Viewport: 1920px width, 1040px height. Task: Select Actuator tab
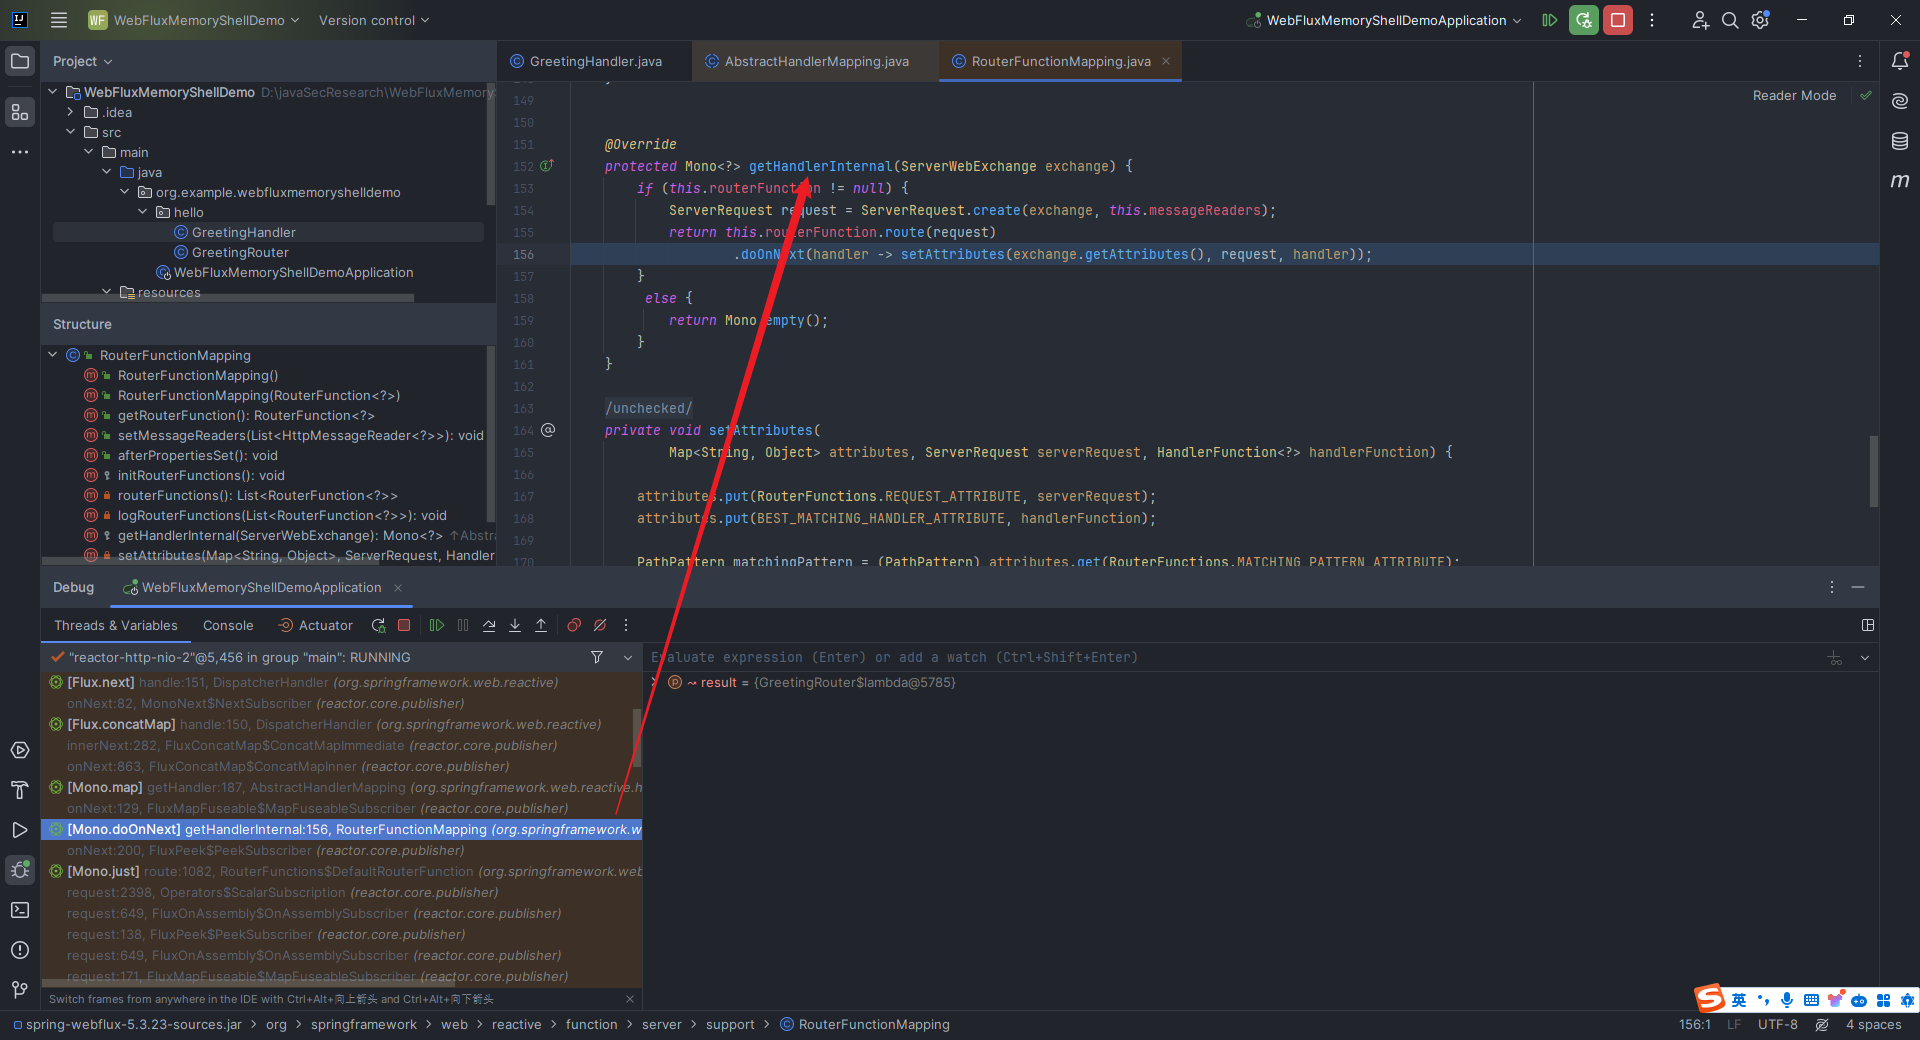point(315,625)
